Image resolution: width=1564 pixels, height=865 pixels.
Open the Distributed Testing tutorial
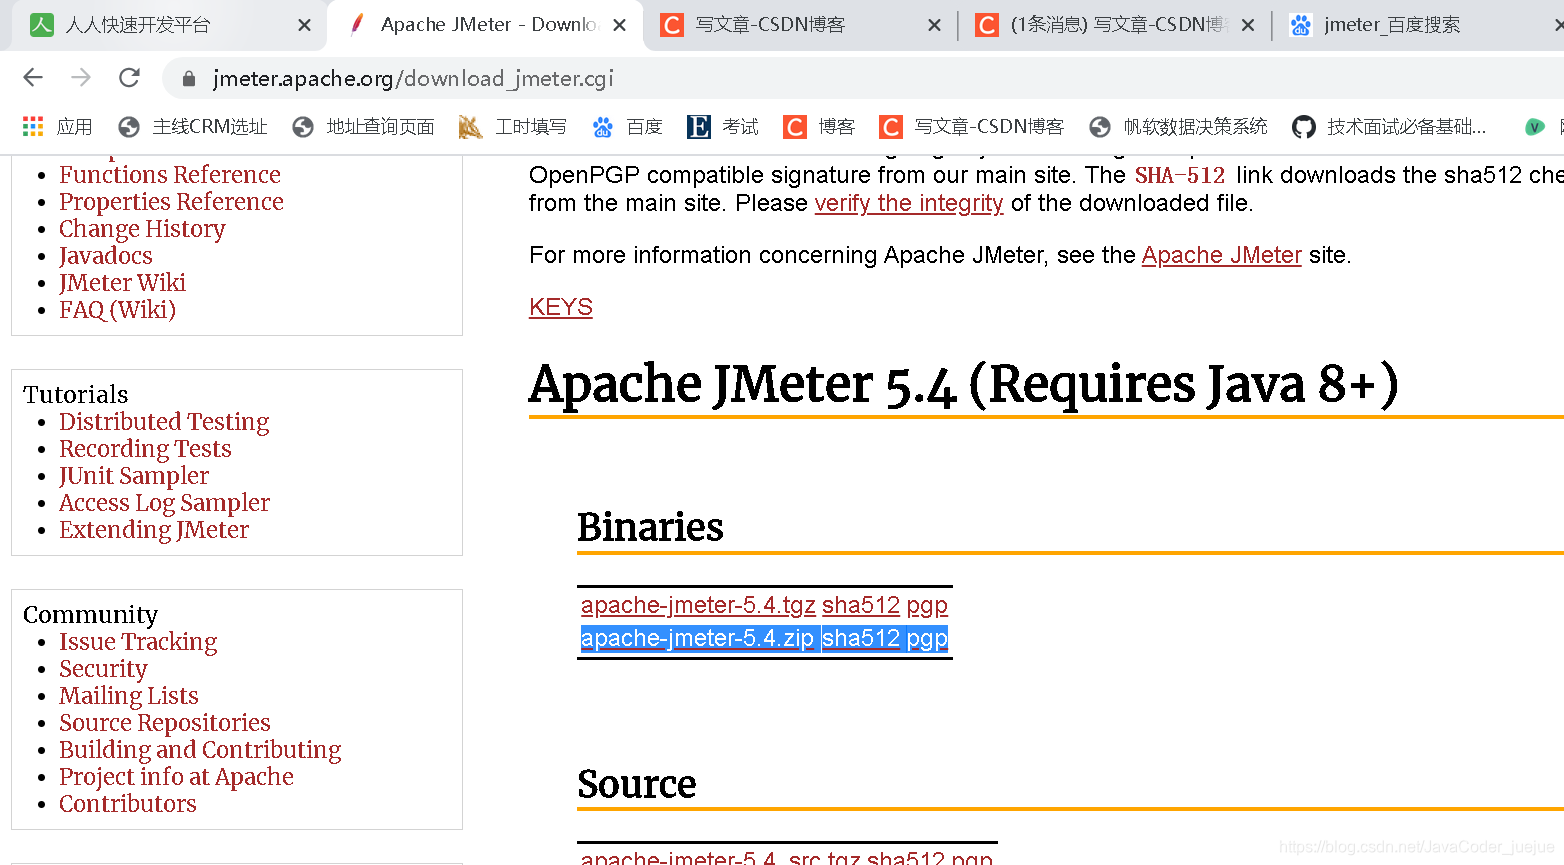(164, 422)
